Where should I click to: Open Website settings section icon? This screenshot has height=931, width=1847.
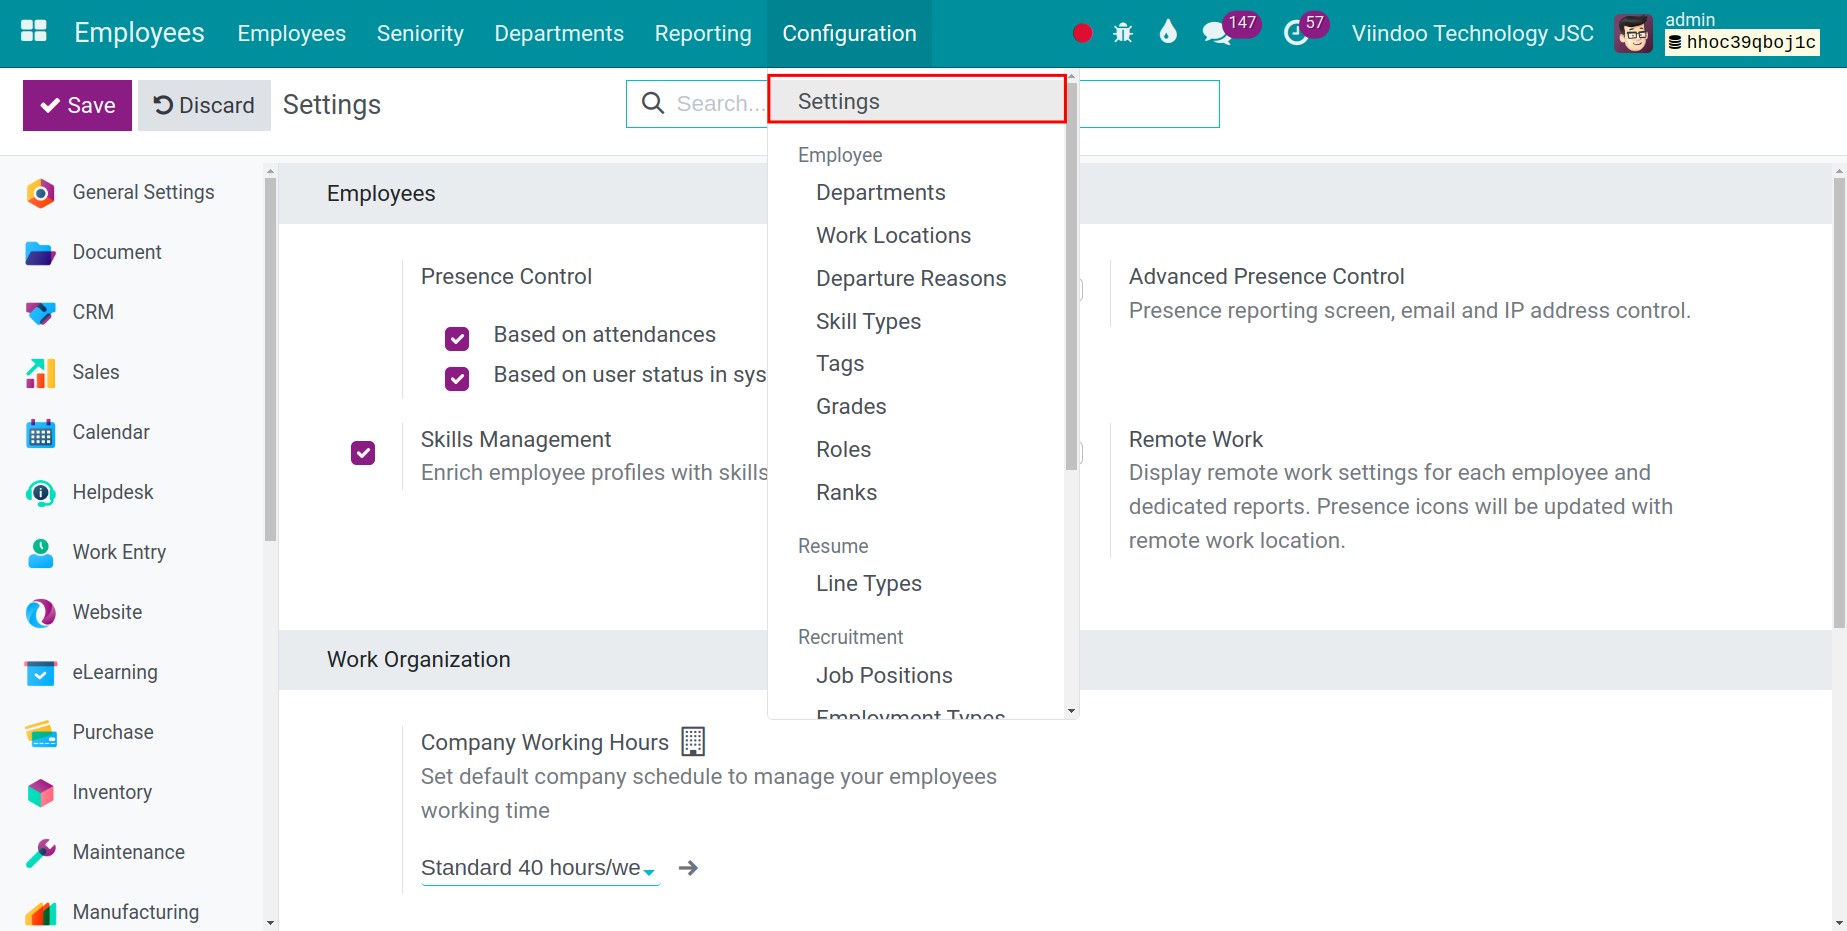40,613
